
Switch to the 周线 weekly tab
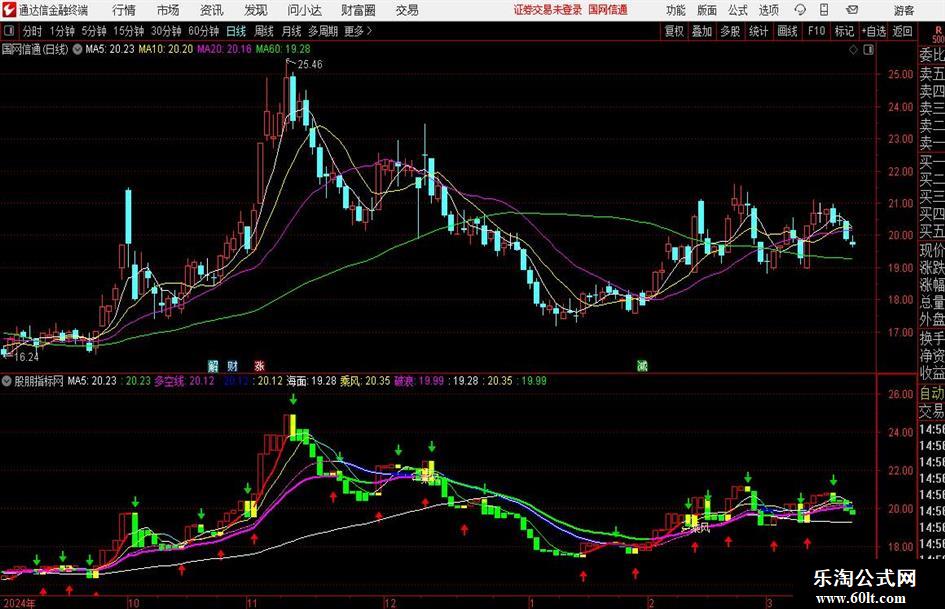263,31
